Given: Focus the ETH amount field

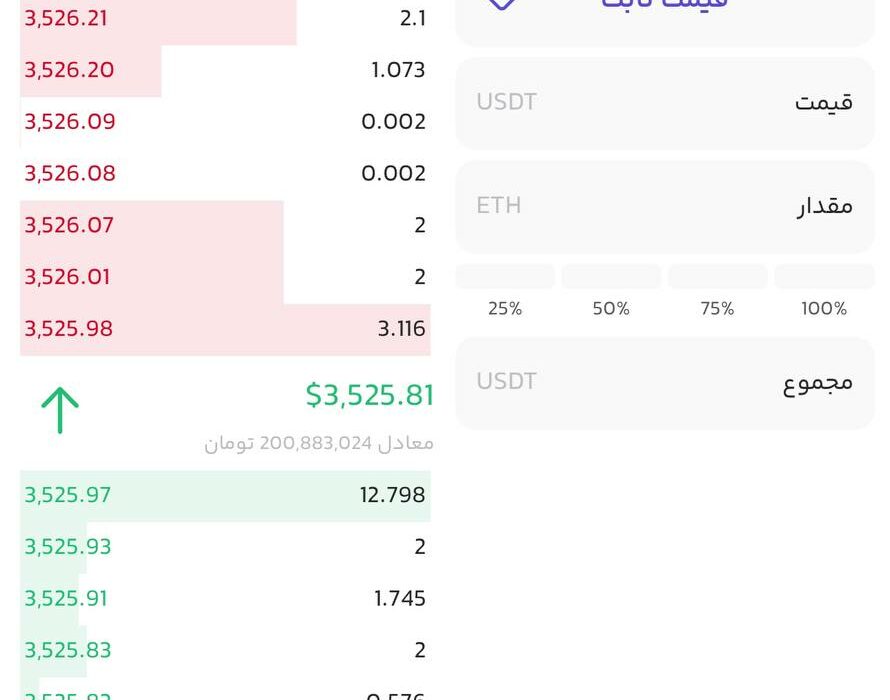Looking at the screenshot, I should point(665,207).
